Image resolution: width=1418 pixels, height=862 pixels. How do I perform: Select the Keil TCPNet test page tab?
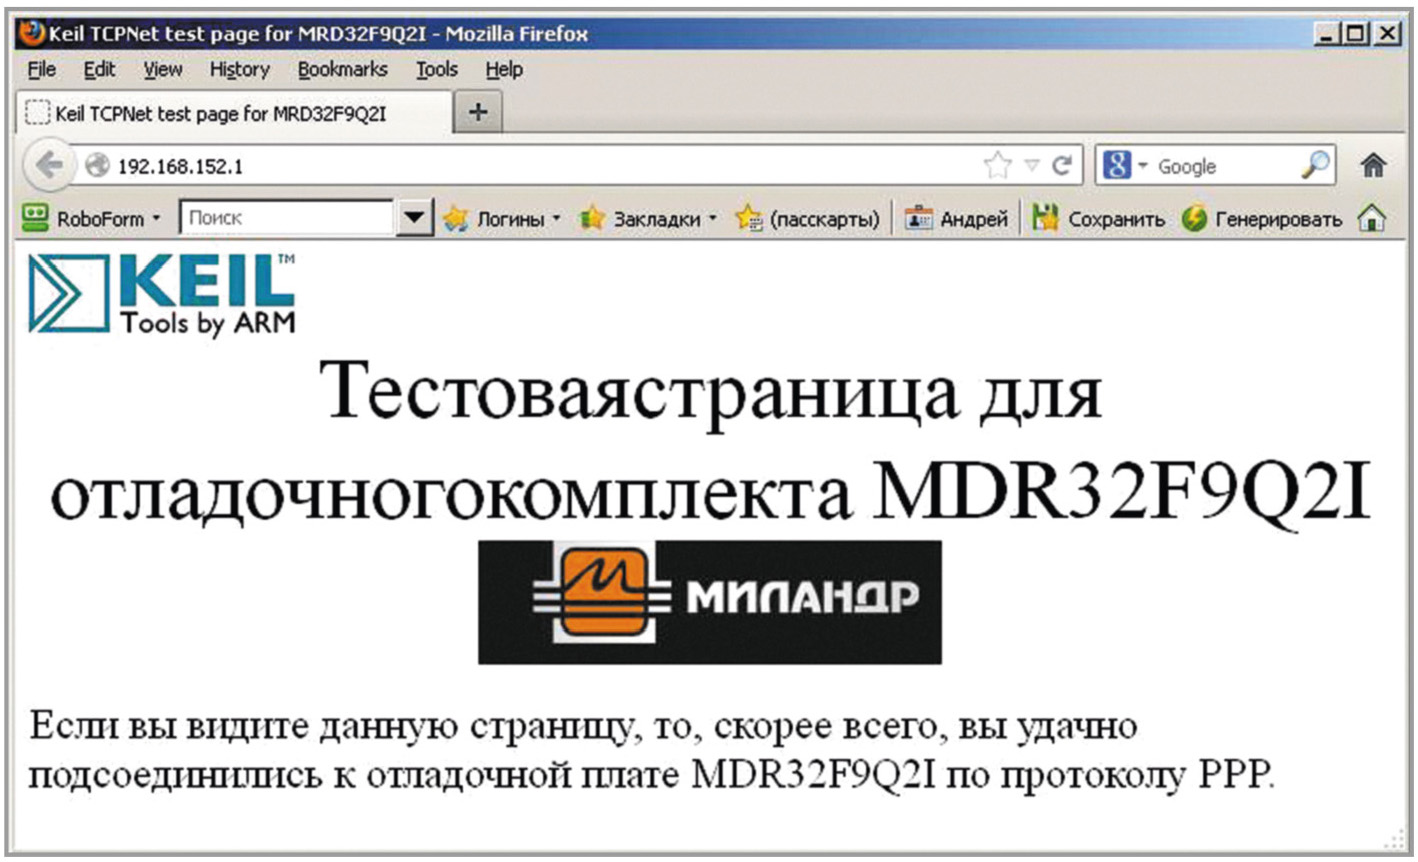click(220, 113)
